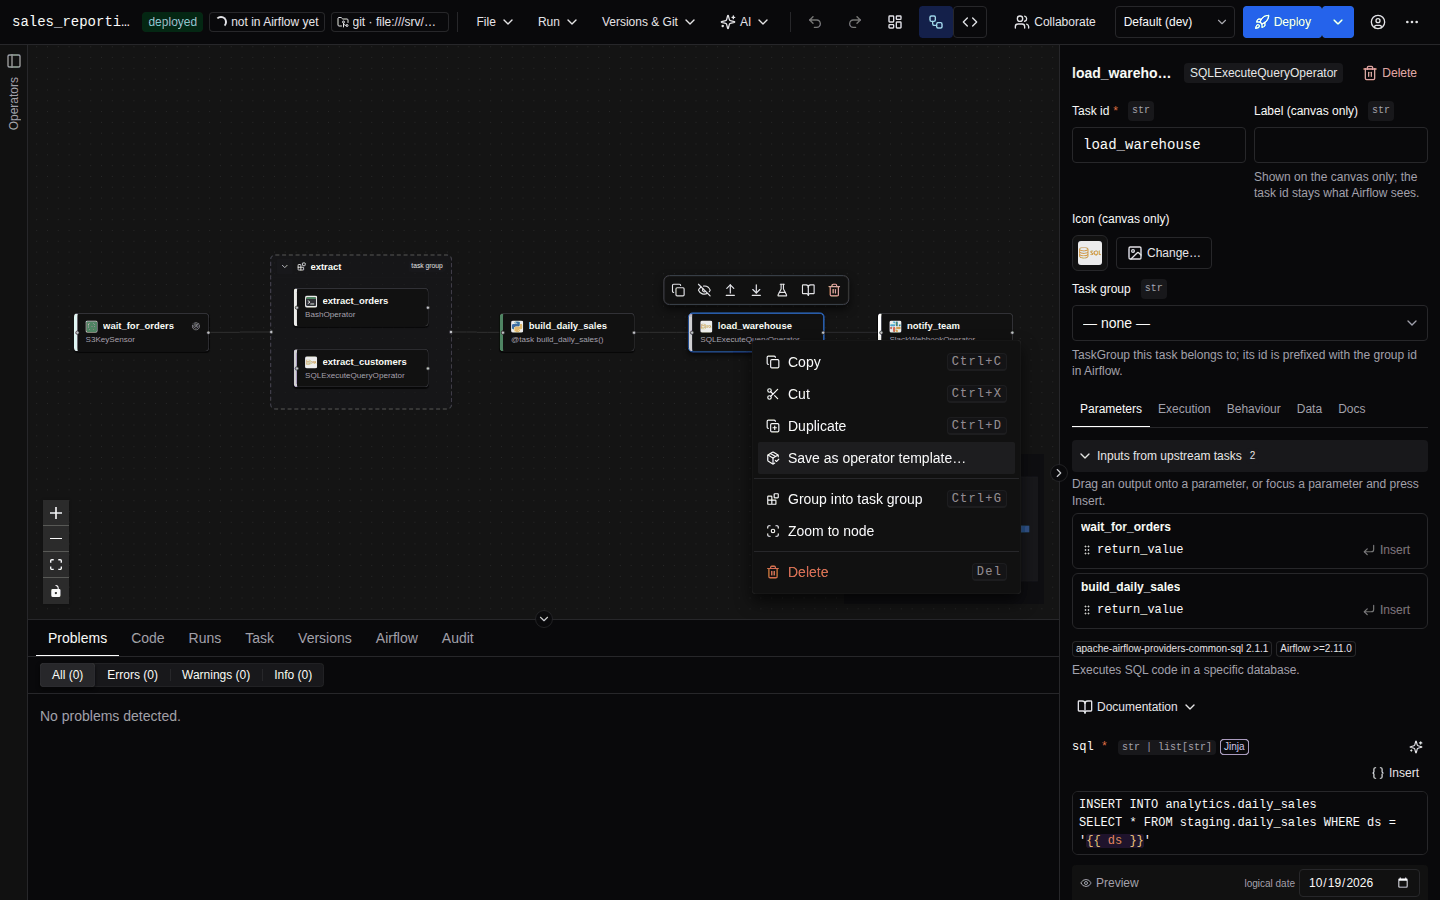Open the user account icon

pyautogui.click(x=1378, y=22)
